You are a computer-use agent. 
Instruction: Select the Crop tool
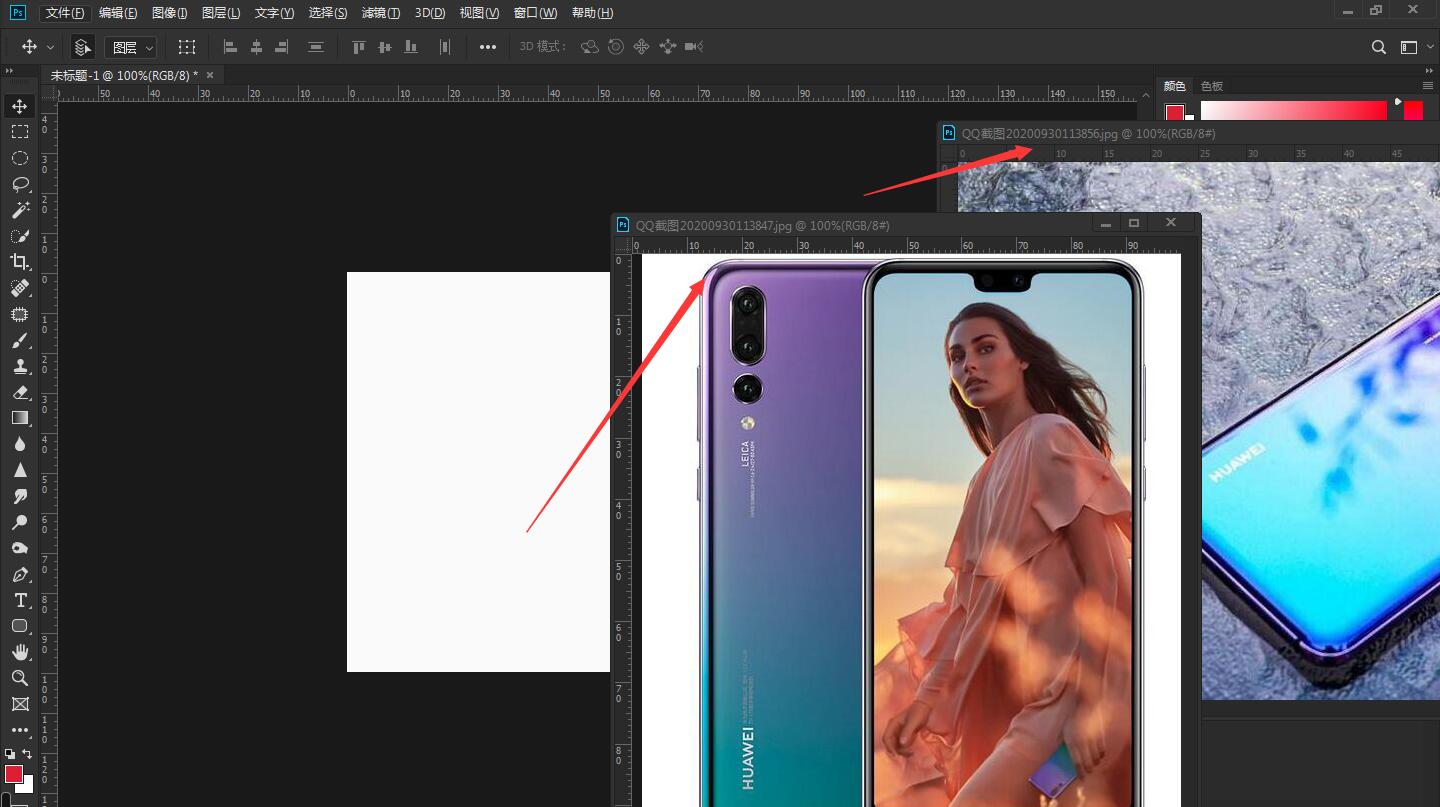point(19,262)
